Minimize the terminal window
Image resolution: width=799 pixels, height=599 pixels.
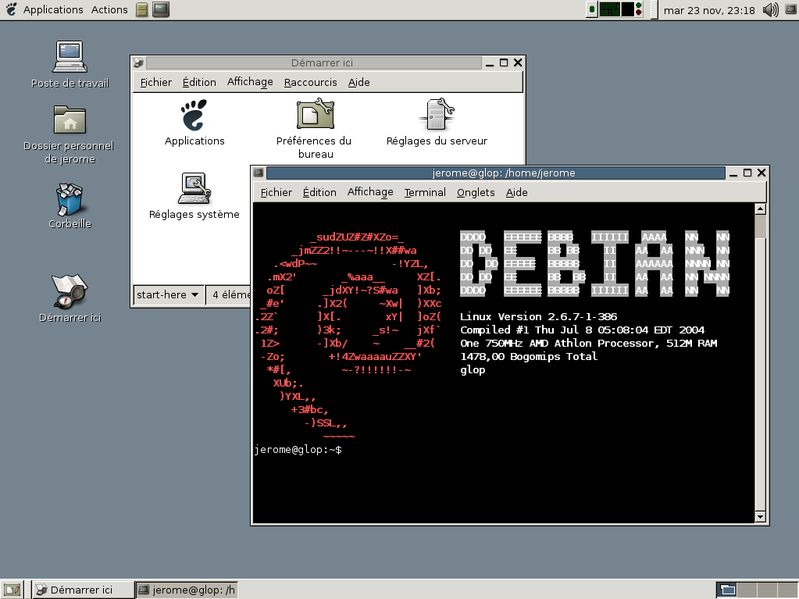click(x=733, y=173)
